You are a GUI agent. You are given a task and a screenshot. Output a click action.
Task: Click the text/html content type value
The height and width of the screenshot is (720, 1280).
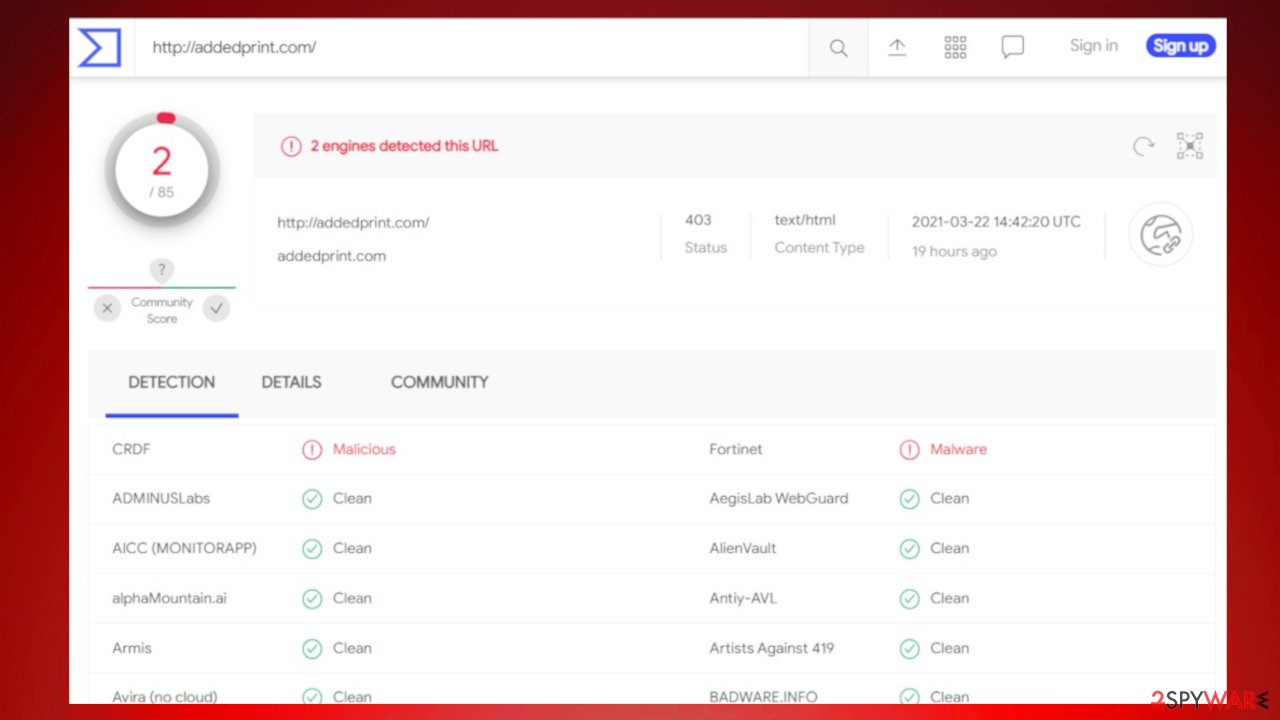pos(805,220)
